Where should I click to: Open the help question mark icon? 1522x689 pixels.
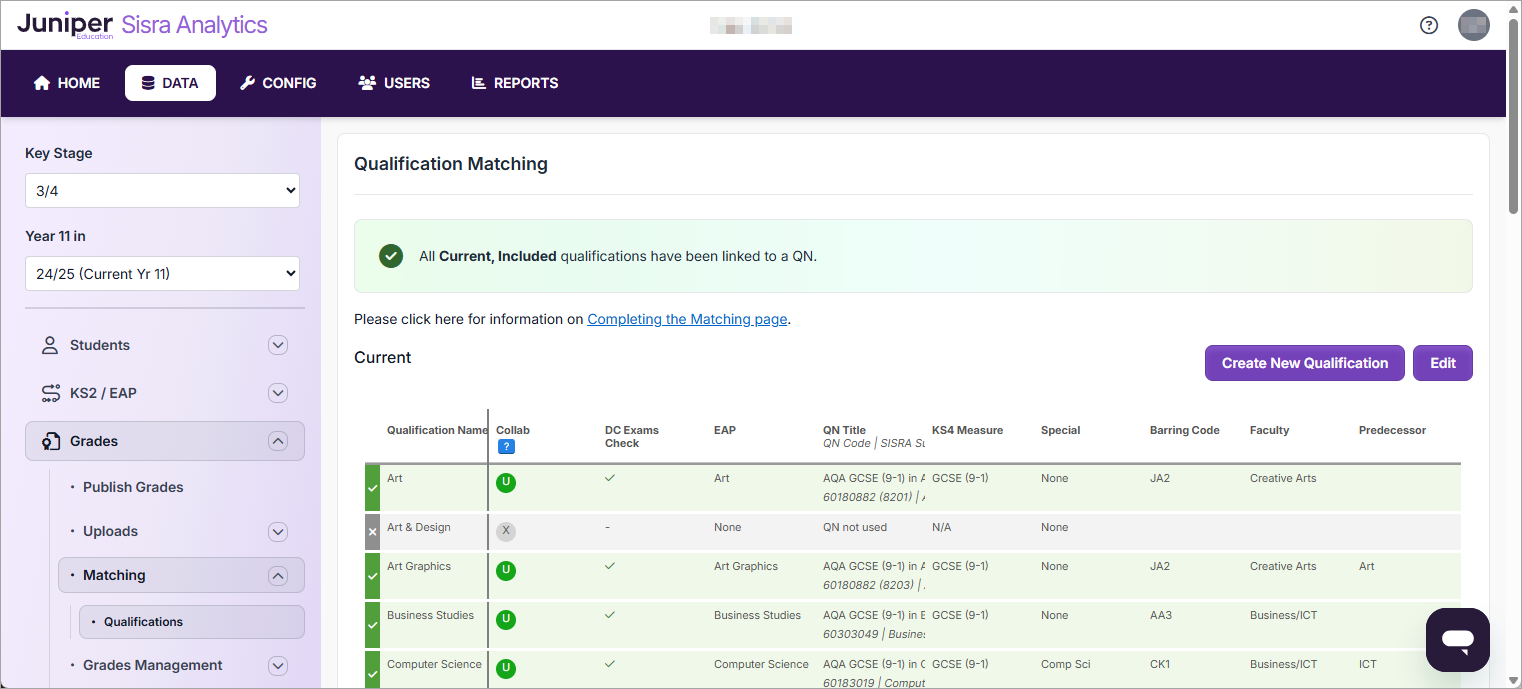point(1429,25)
